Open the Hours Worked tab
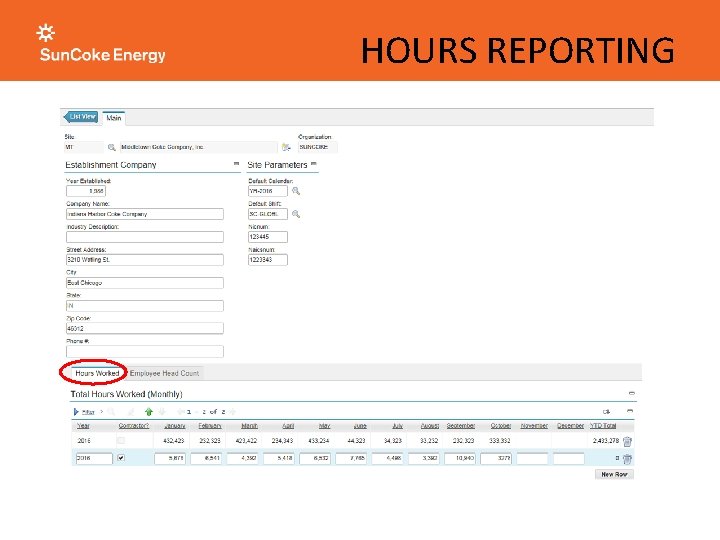 pyautogui.click(x=97, y=373)
